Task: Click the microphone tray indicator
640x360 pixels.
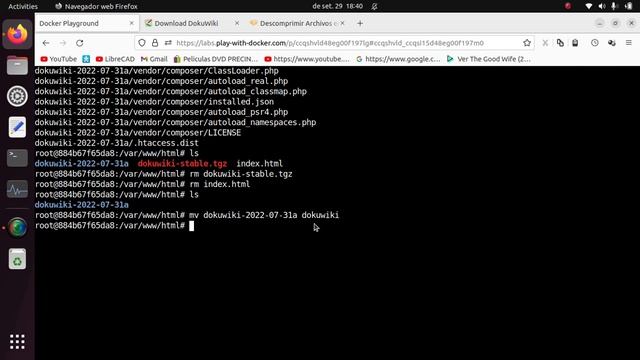Action: point(613,6)
